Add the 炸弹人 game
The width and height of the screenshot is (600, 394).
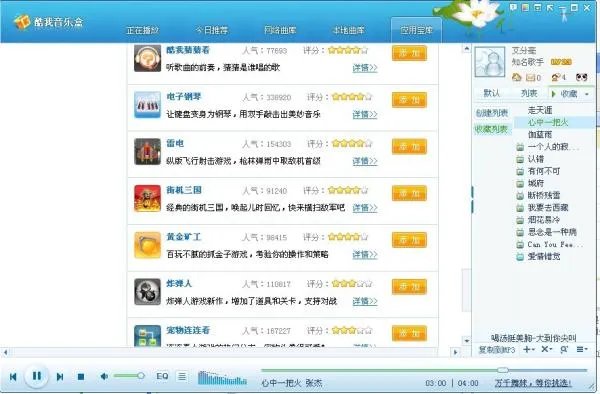coord(409,287)
